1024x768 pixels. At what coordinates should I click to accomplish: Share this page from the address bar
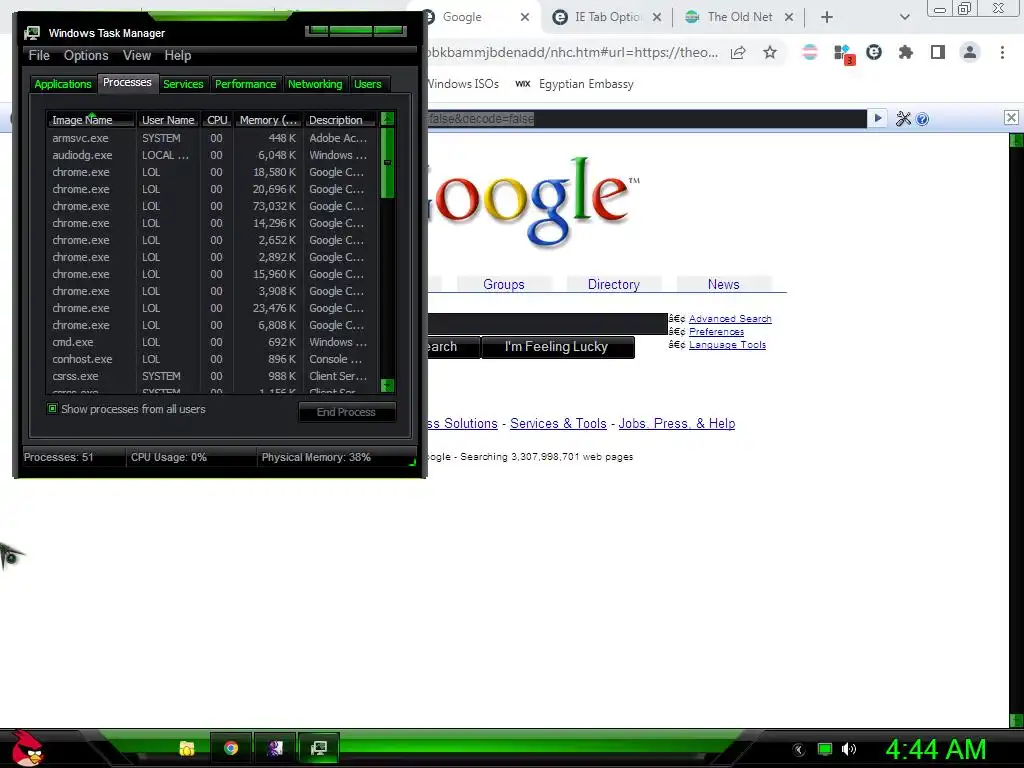738,52
